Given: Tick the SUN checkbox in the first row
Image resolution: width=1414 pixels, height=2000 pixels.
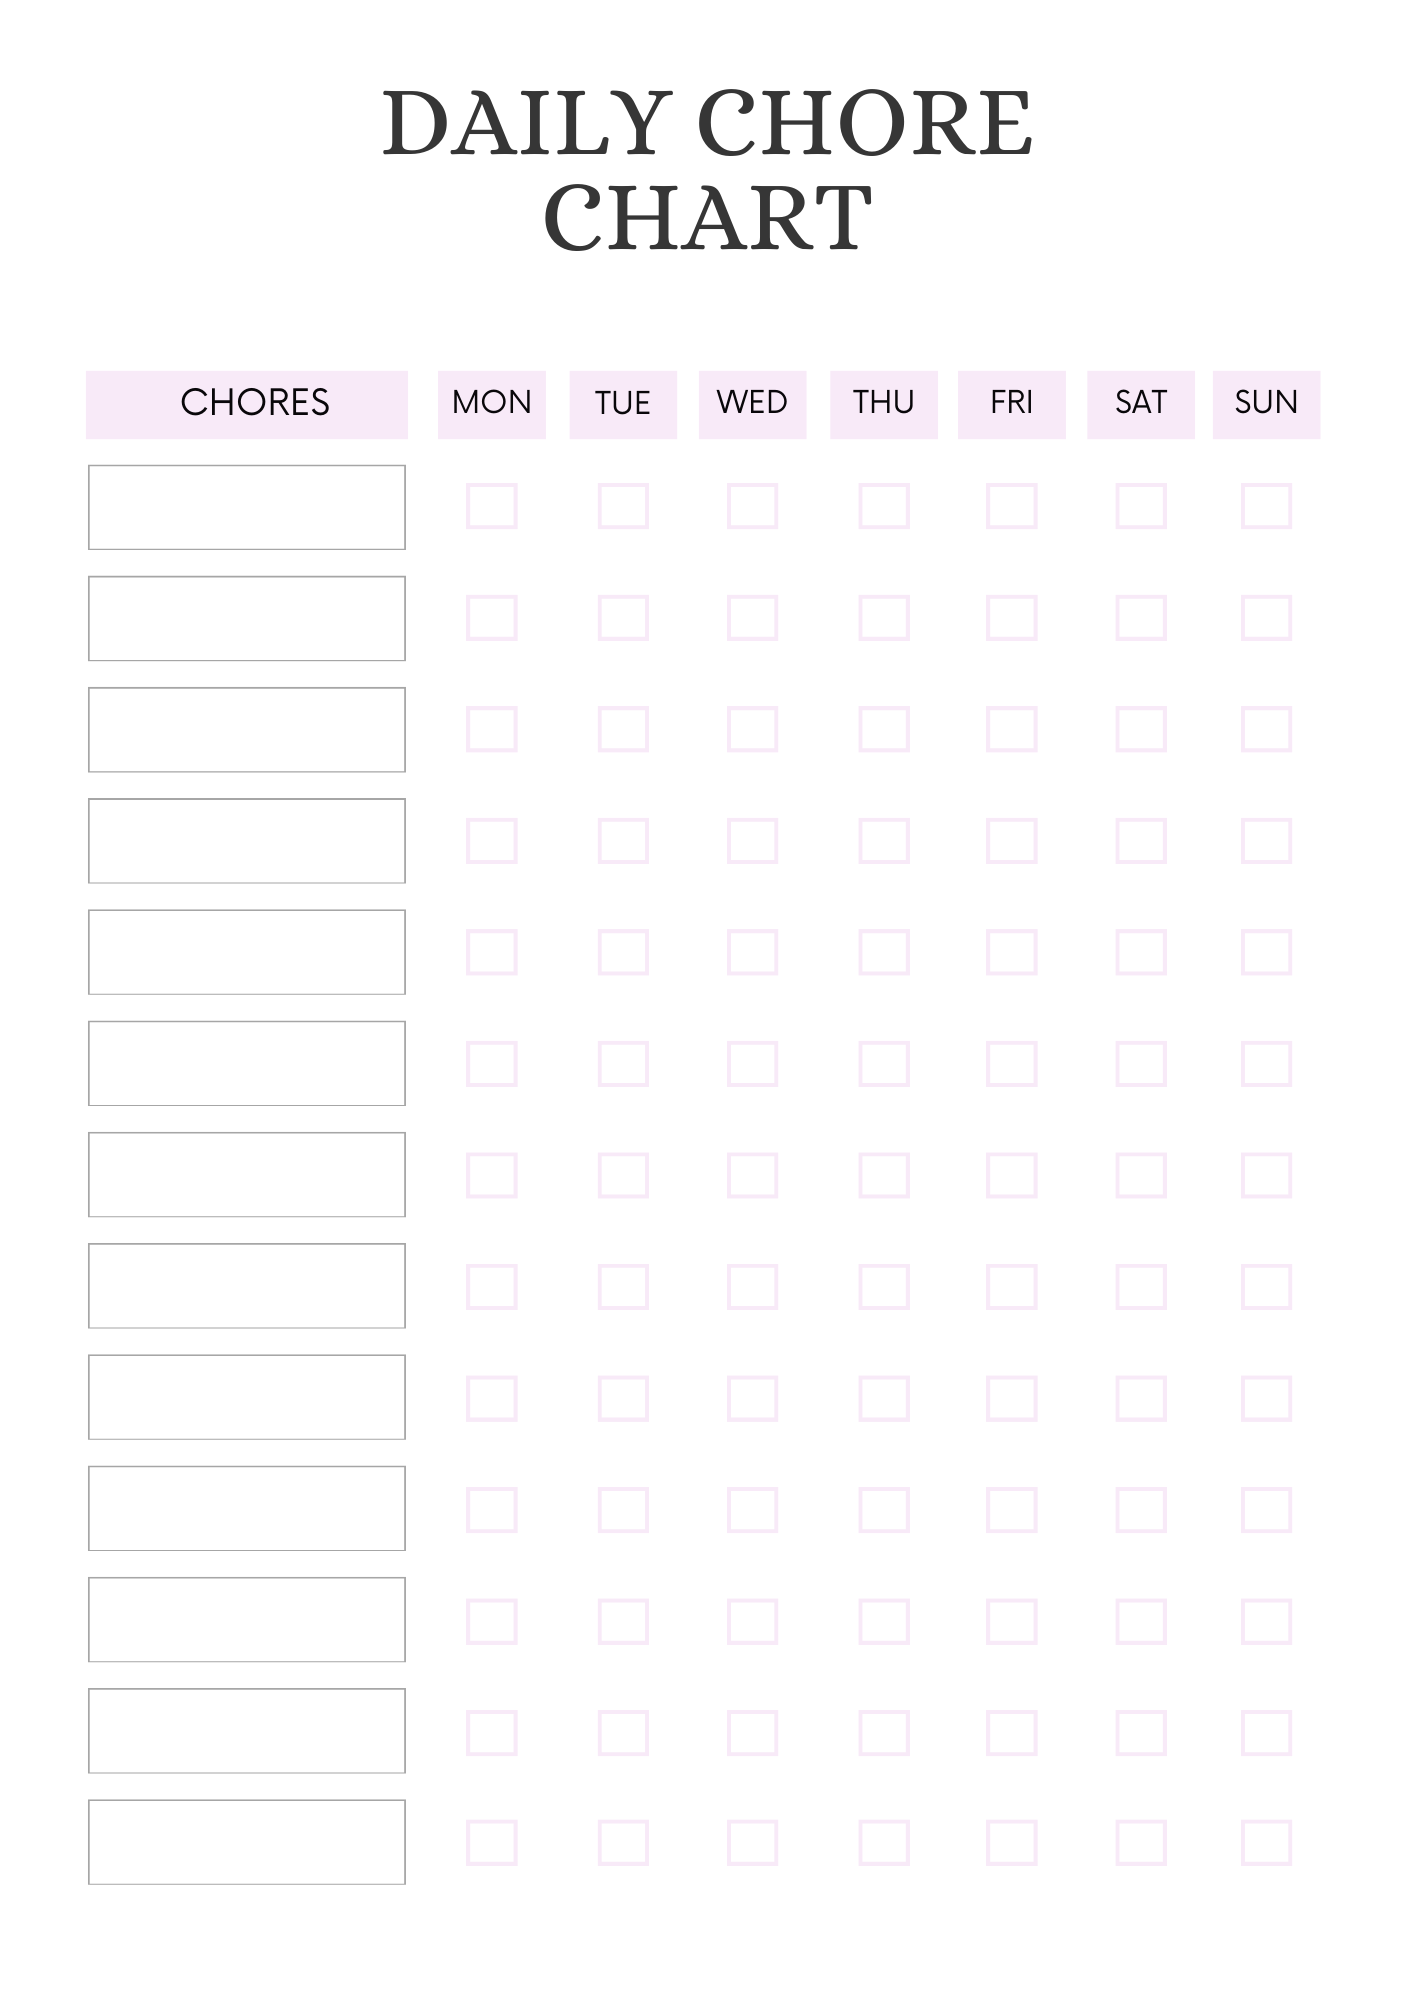Looking at the screenshot, I should [x=1266, y=506].
